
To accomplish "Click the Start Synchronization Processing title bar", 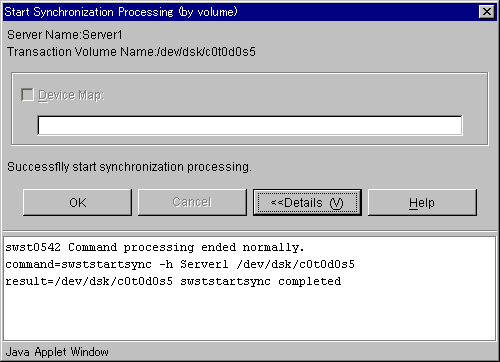I will [240, 12].
